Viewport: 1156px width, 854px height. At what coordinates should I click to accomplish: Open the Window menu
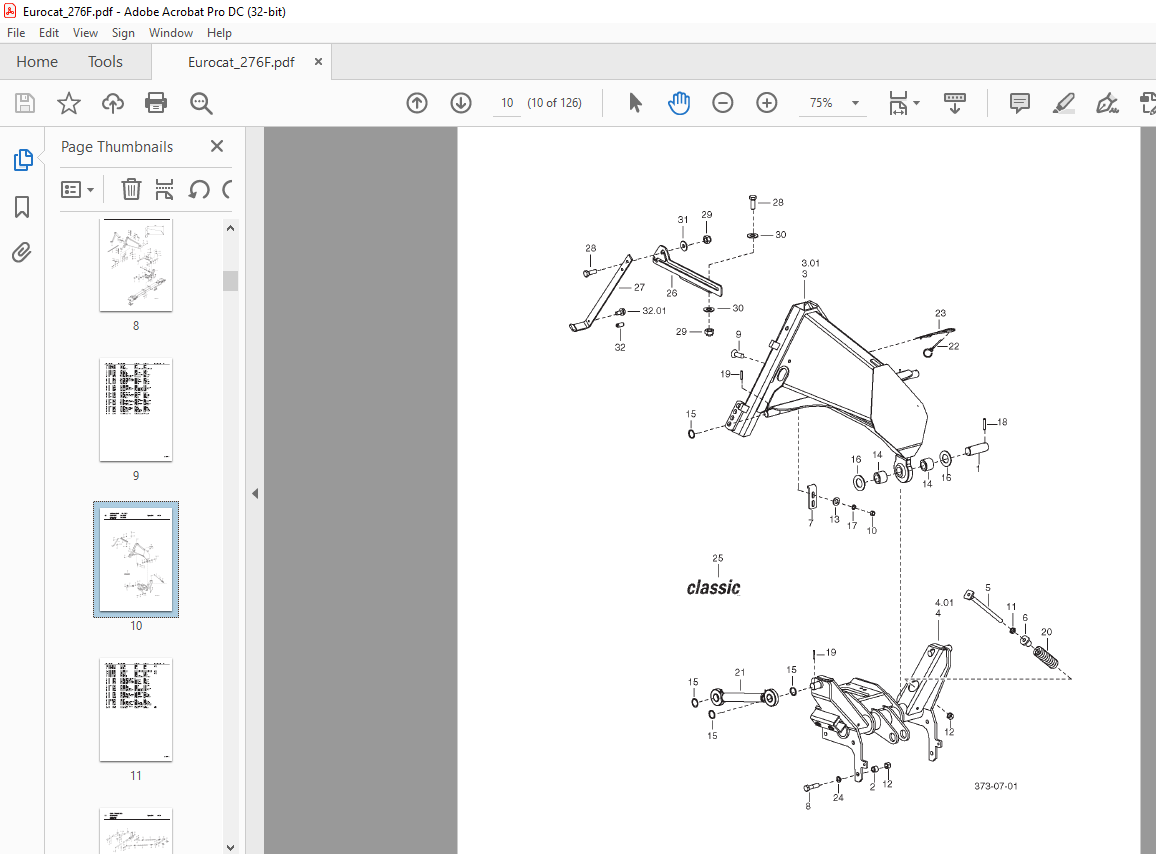[171, 33]
